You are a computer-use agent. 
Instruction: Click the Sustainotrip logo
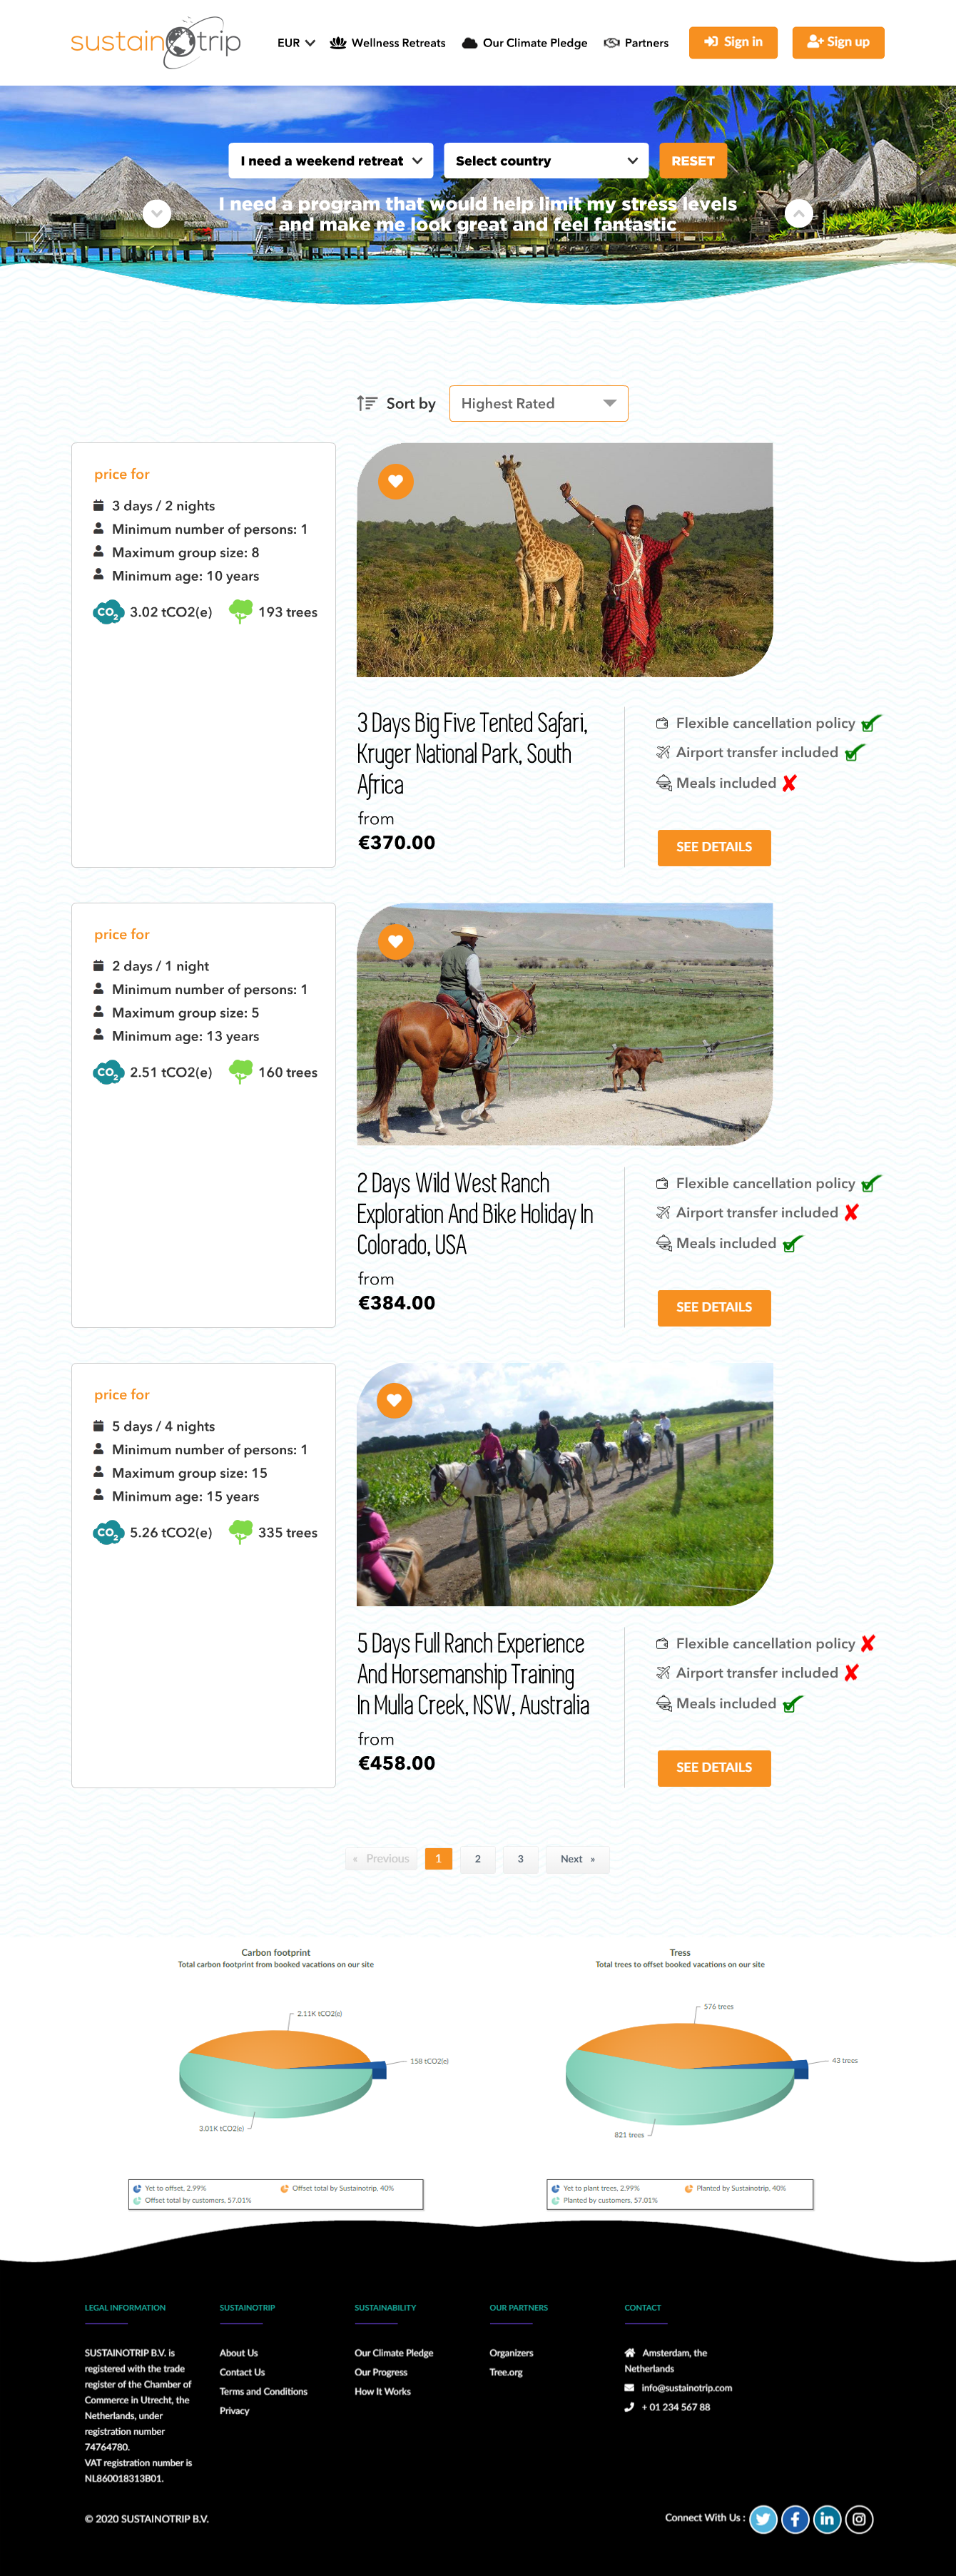click(x=156, y=42)
